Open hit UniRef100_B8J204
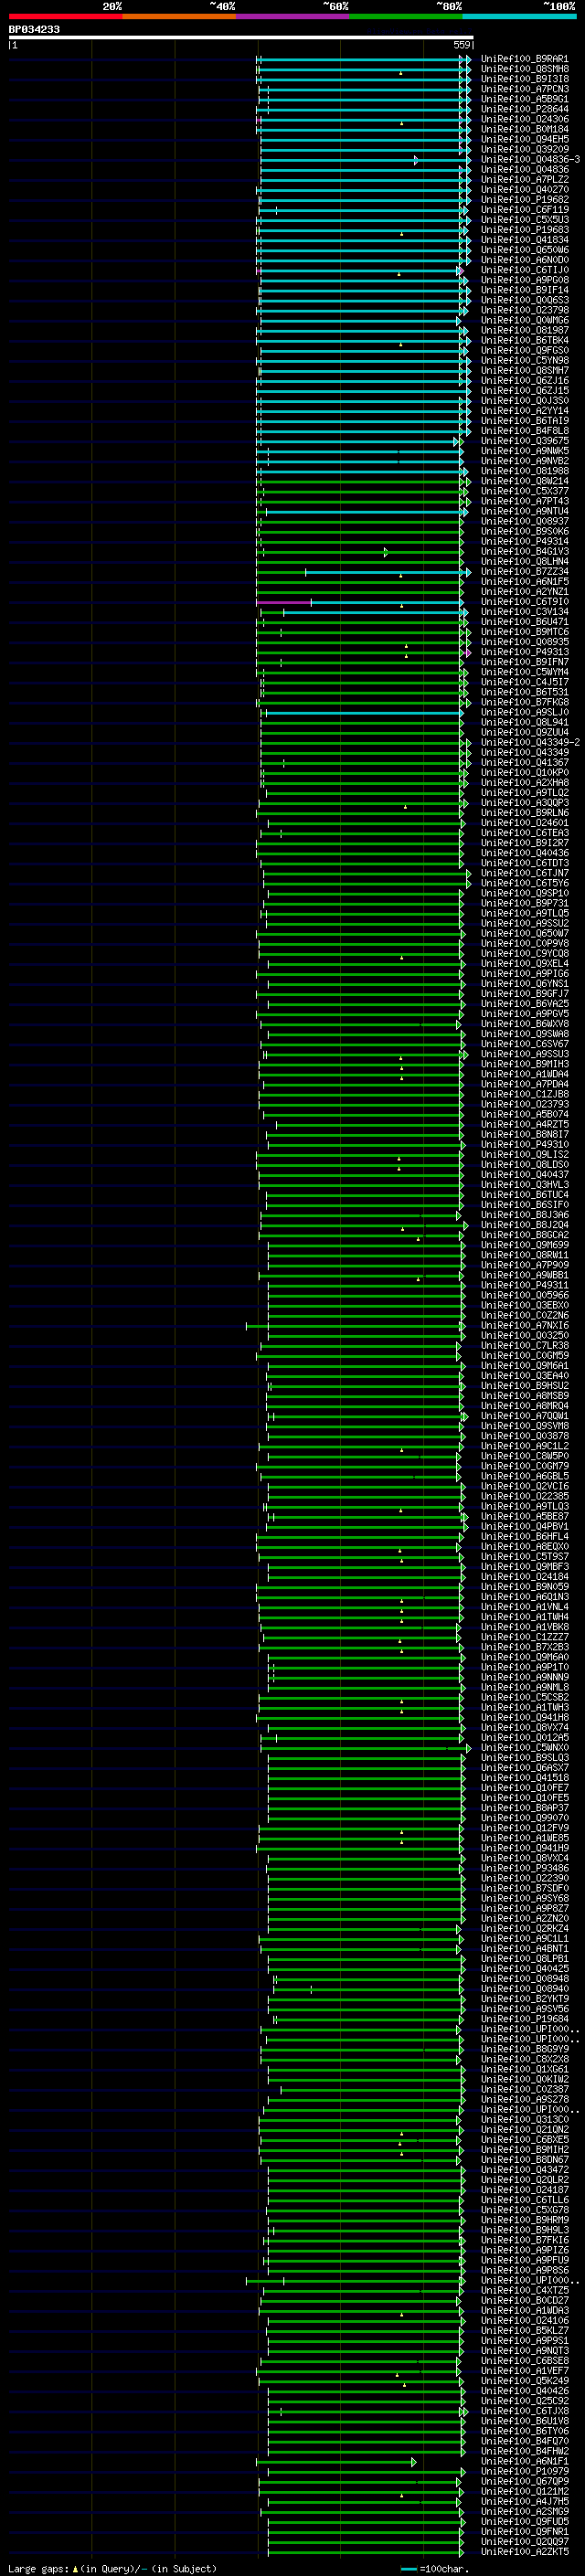This screenshot has width=585, height=2576. click(x=525, y=1225)
